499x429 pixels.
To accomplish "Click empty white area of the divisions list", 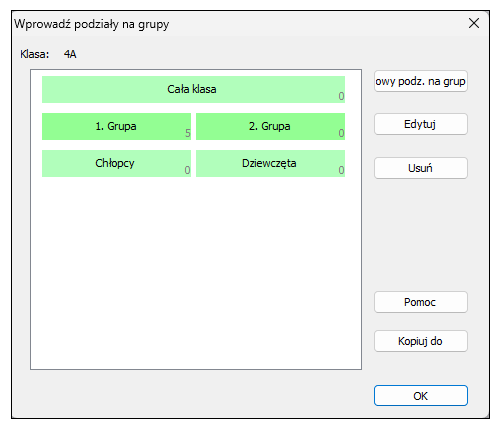I will tap(196, 273).
